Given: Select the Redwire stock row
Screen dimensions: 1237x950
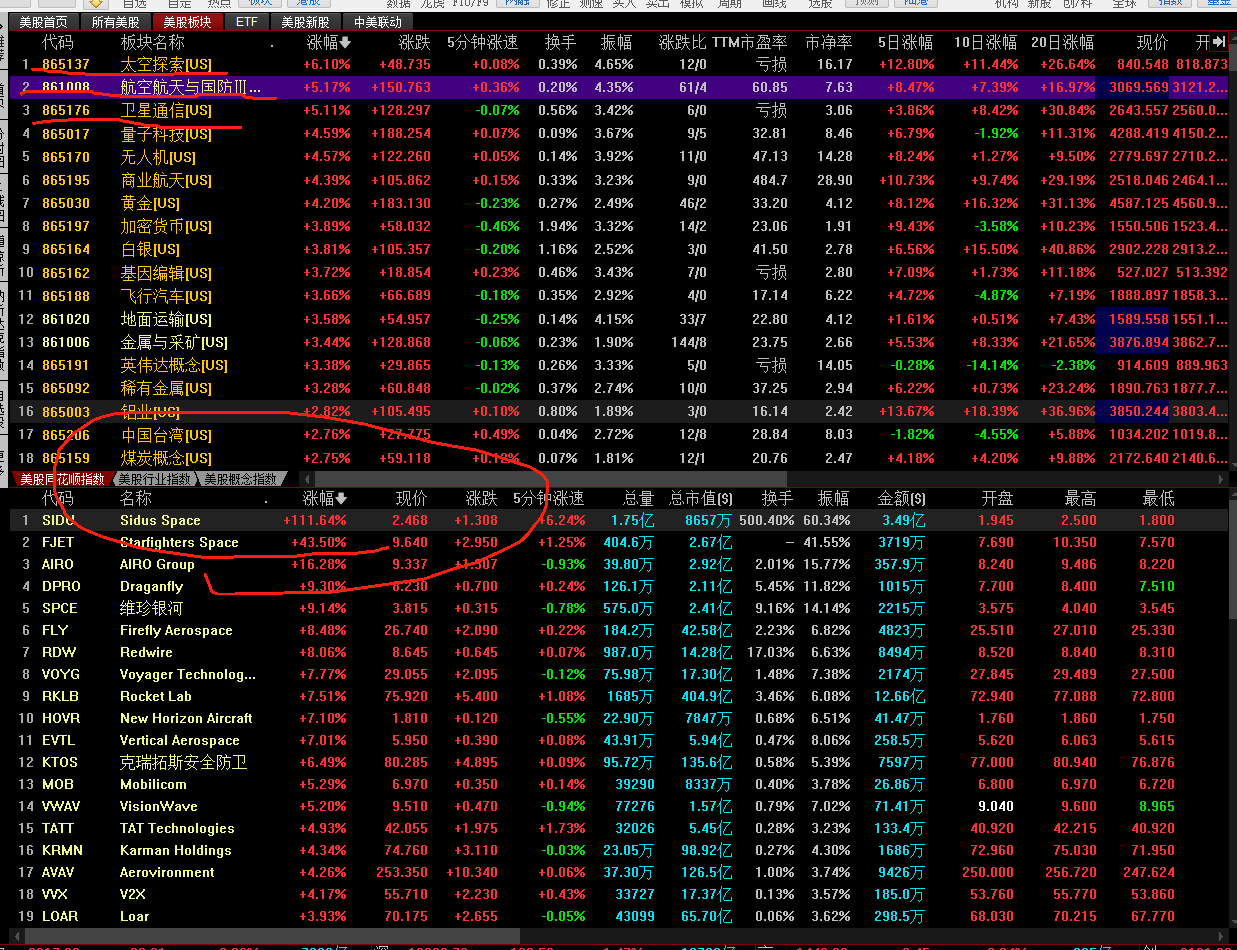Looking at the screenshot, I should 618,652.
